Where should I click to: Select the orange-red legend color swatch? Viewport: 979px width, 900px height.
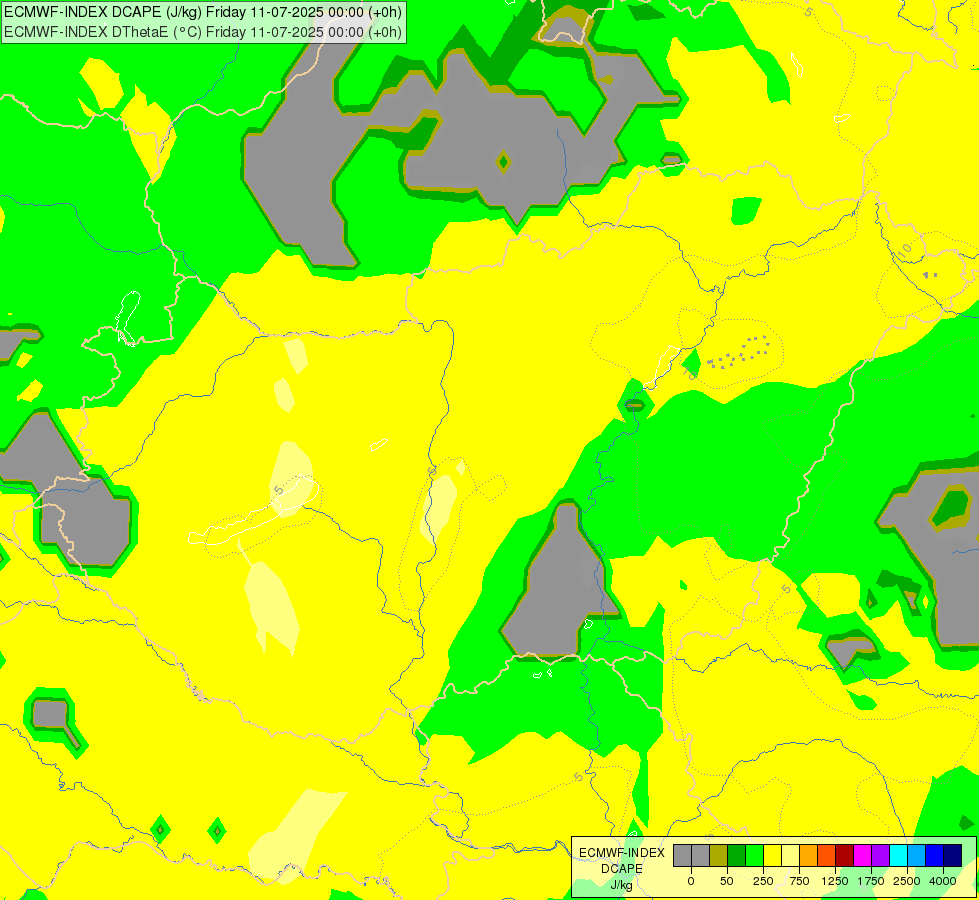coord(827,856)
